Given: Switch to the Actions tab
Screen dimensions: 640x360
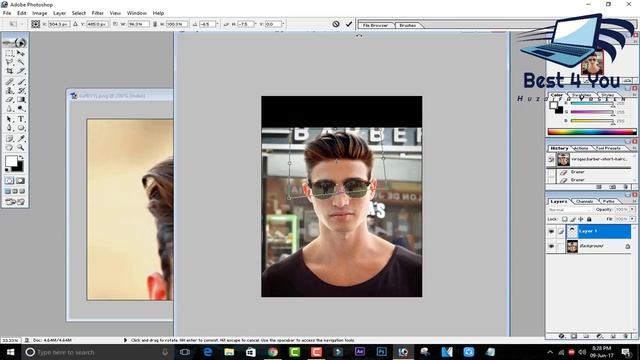Looking at the screenshot, I should coord(581,148).
